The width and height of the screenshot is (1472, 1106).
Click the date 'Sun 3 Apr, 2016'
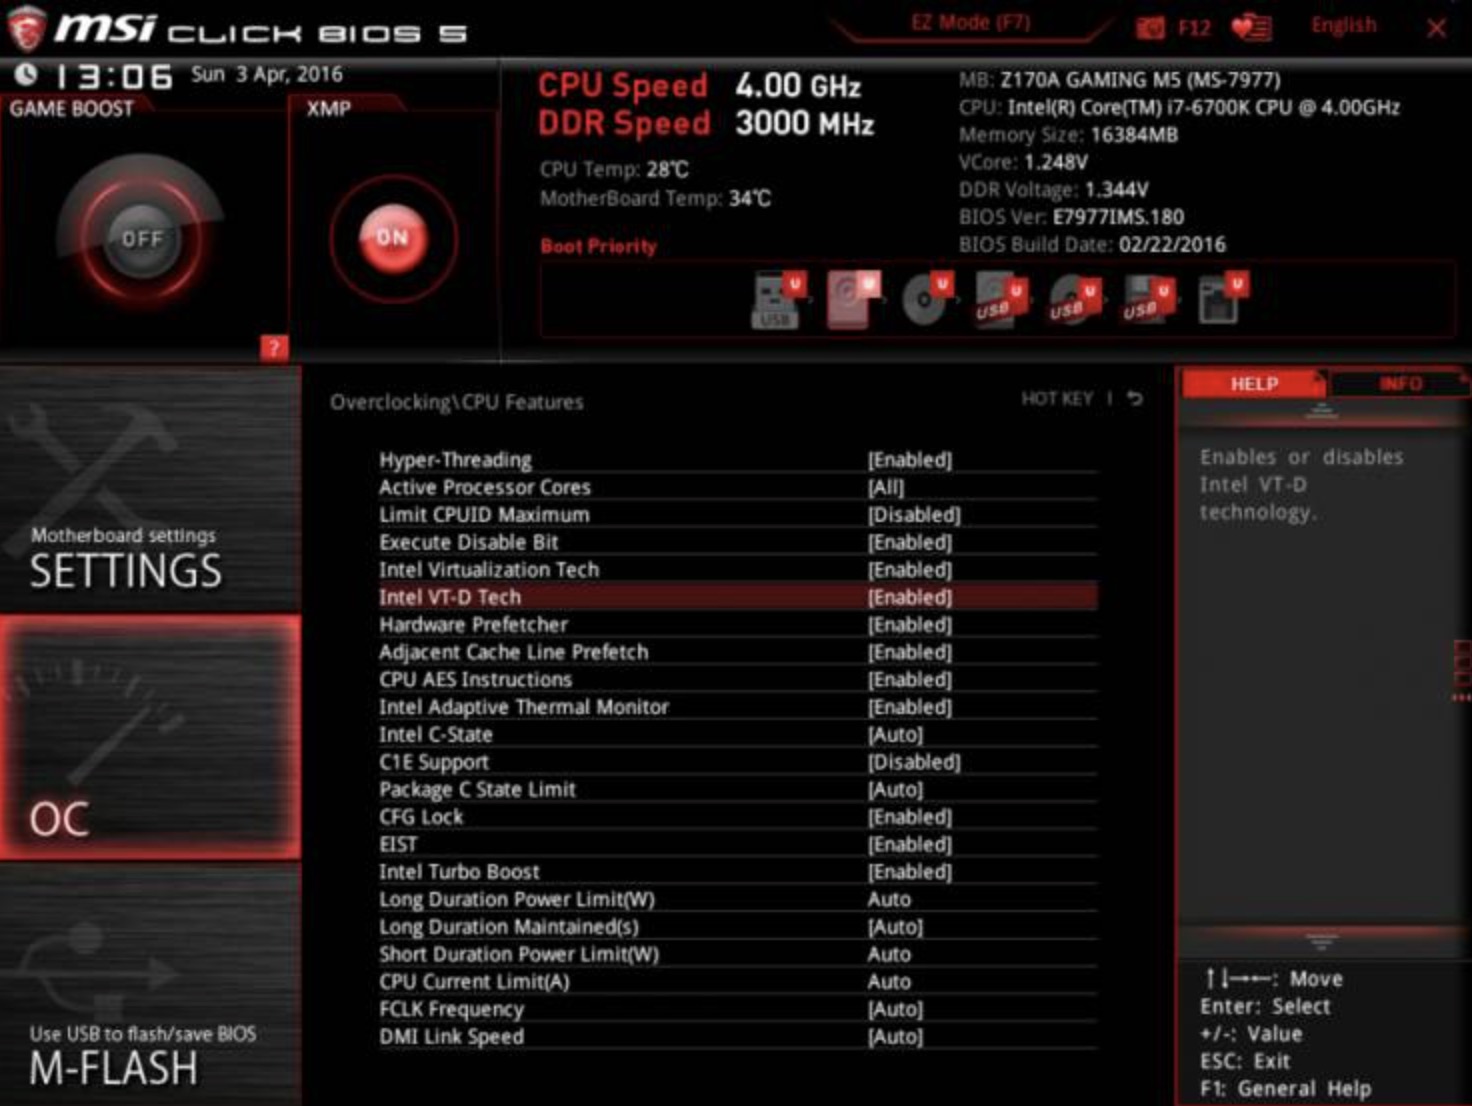[x=267, y=74]
